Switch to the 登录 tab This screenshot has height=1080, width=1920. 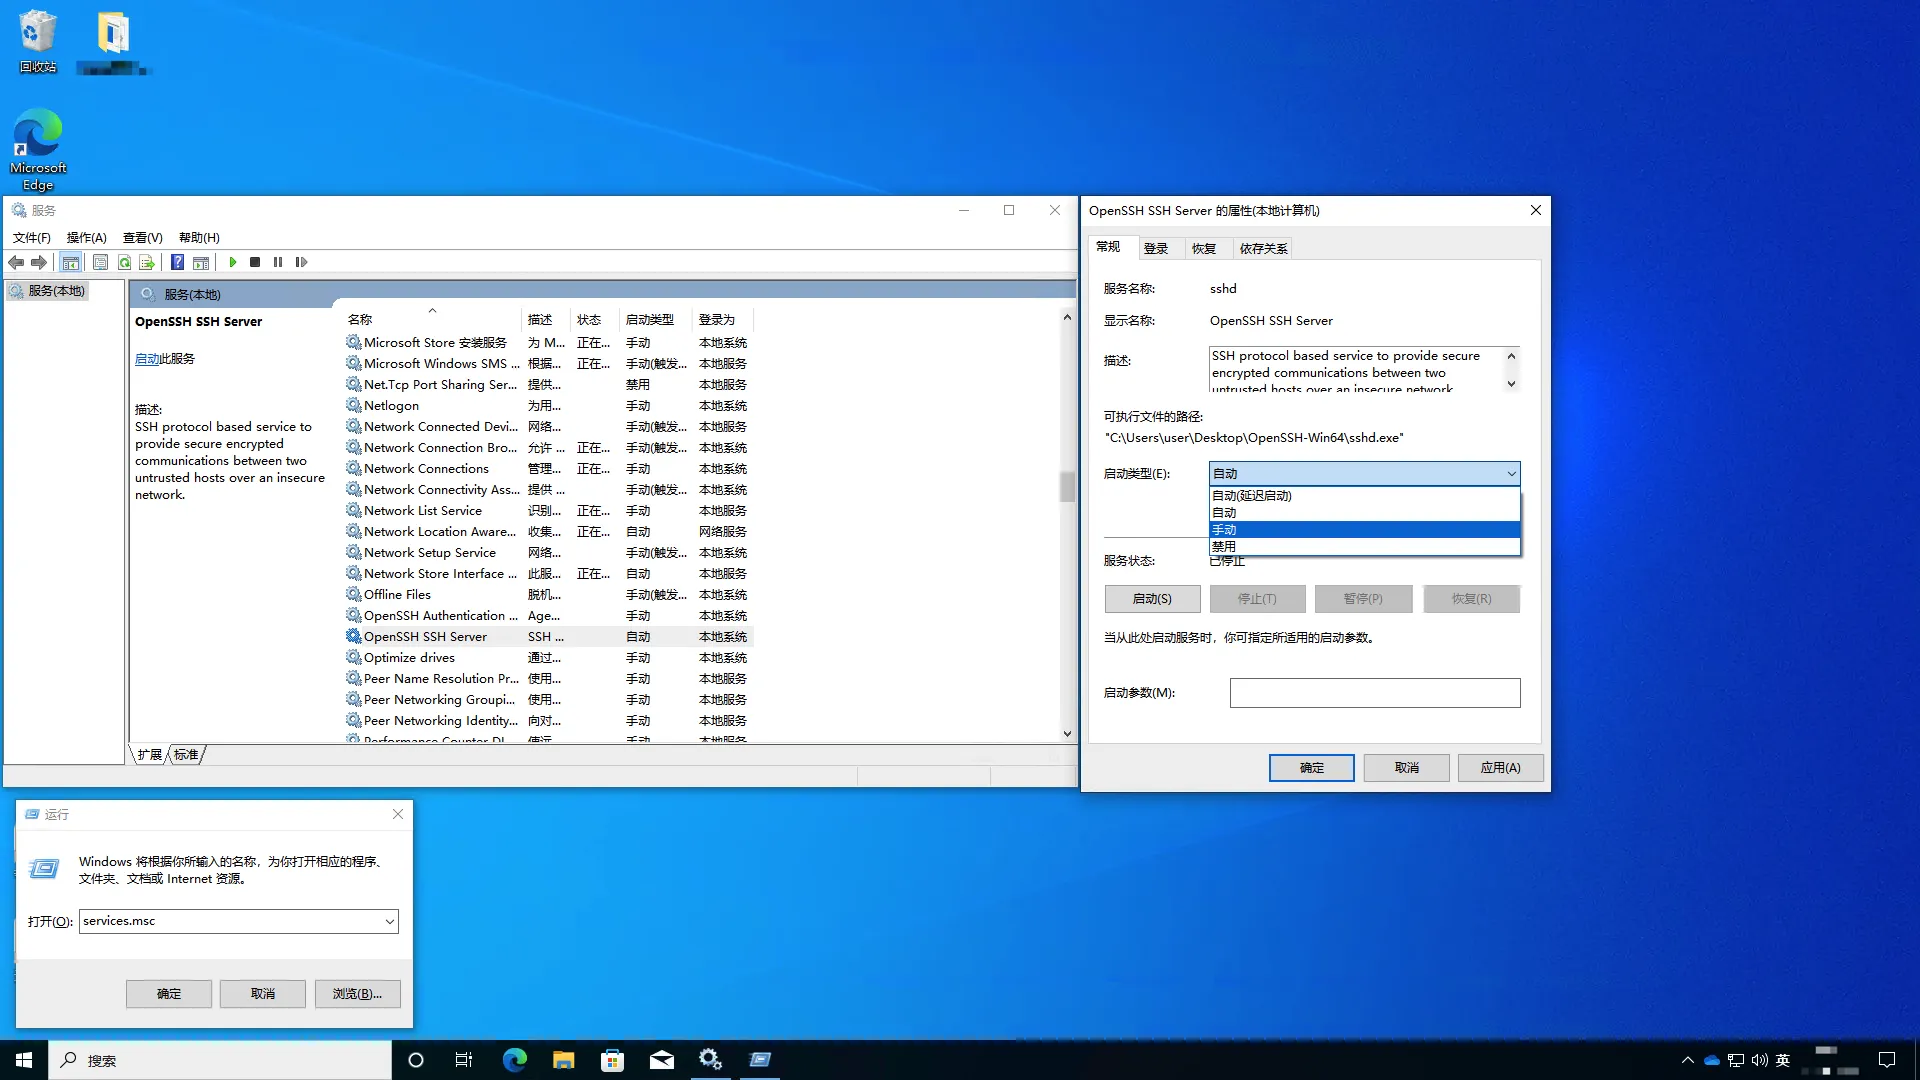point(1156,248)
